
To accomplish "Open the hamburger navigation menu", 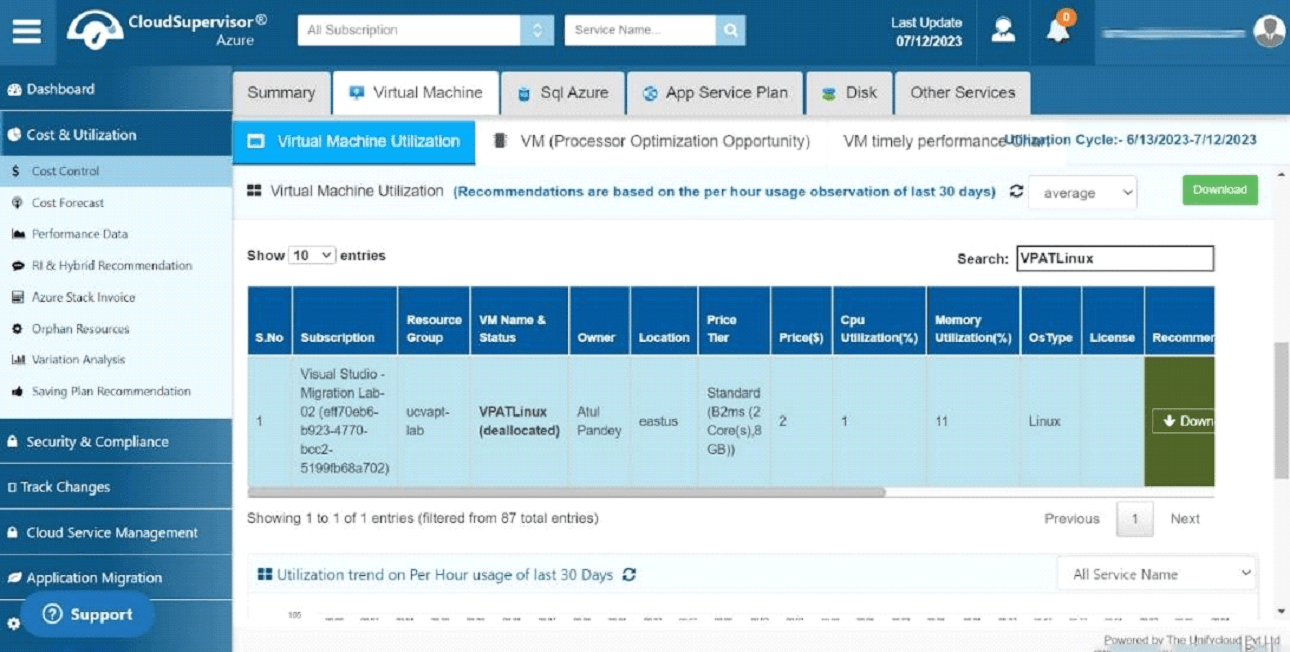I will click(x=27, y=31).
